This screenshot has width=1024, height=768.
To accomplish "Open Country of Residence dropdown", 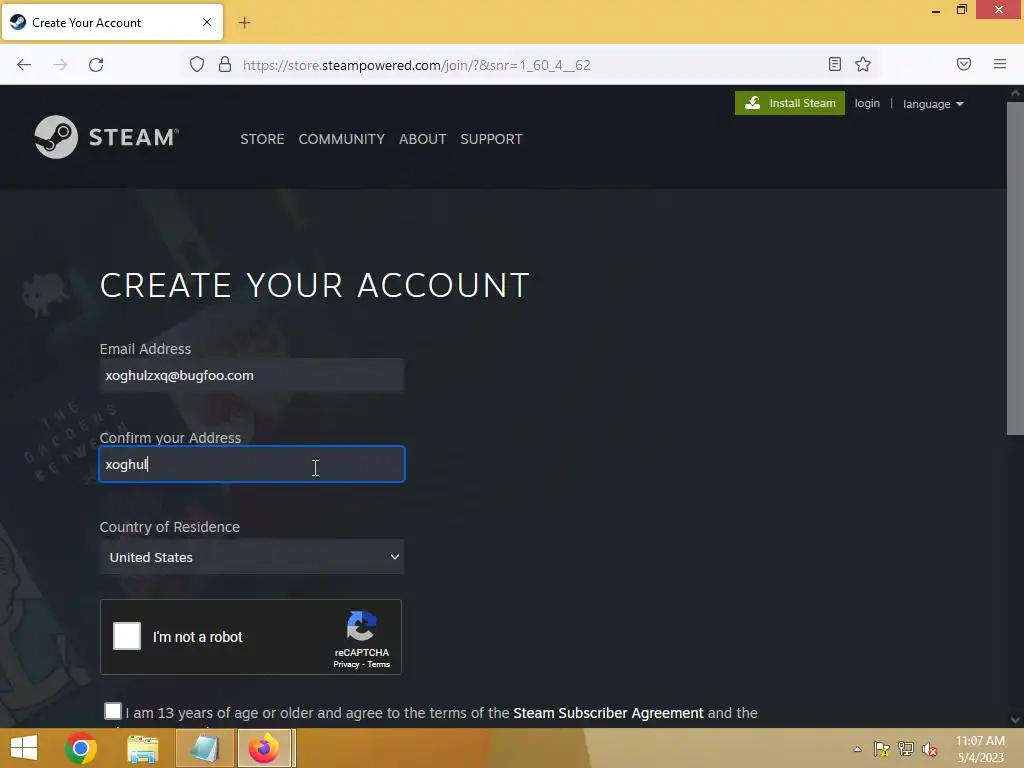I will (251, 557).
